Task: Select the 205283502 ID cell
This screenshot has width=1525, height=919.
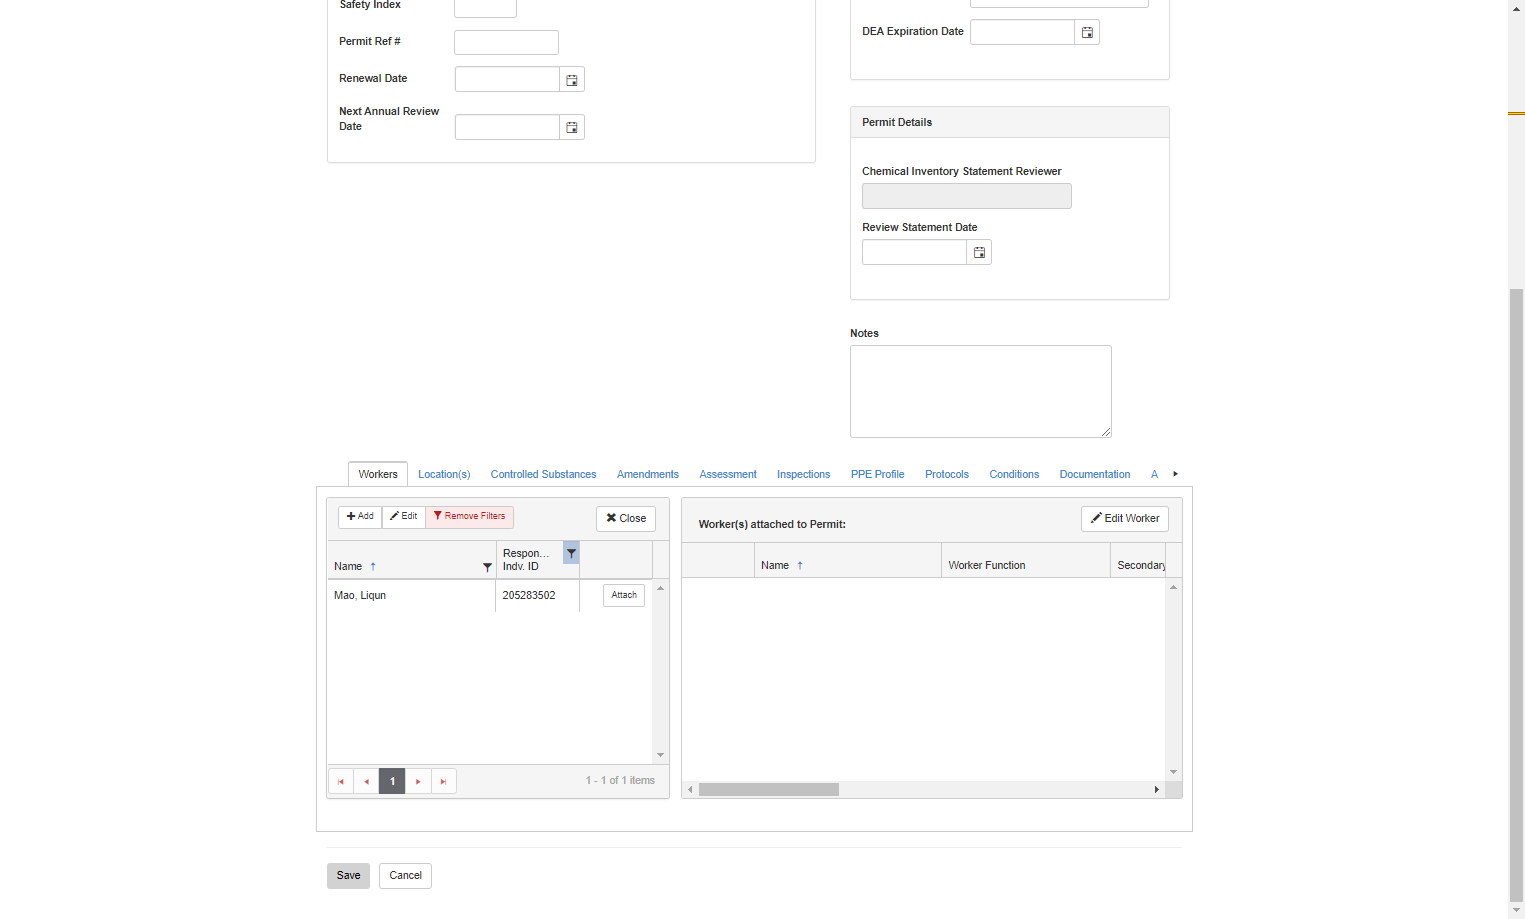Action: [537, 595]
